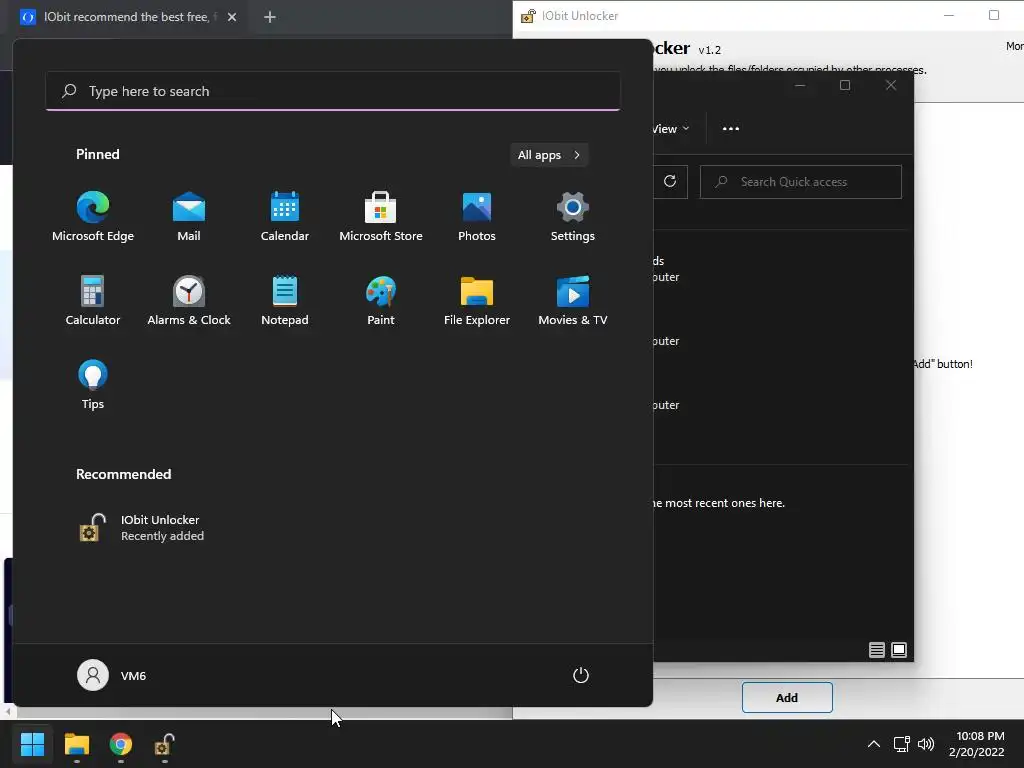Open File Explorer from pinned apps
The height and width of the screenshot is (768, 1024).
(x=477, y=301)
